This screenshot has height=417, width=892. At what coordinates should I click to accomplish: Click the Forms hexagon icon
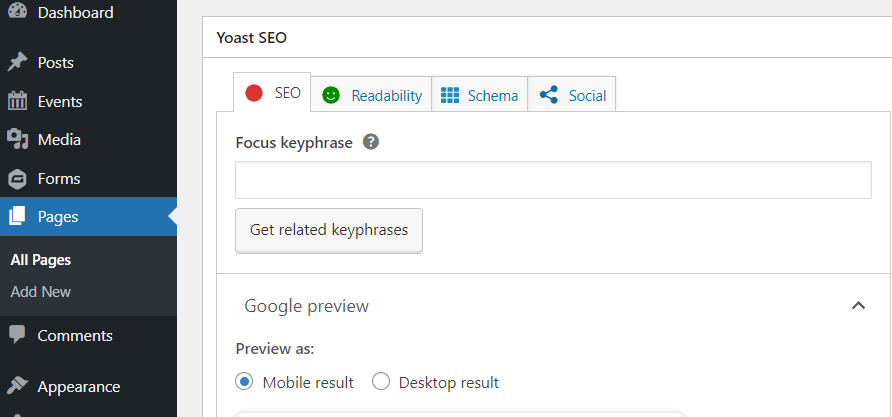(x=18, y=179)
